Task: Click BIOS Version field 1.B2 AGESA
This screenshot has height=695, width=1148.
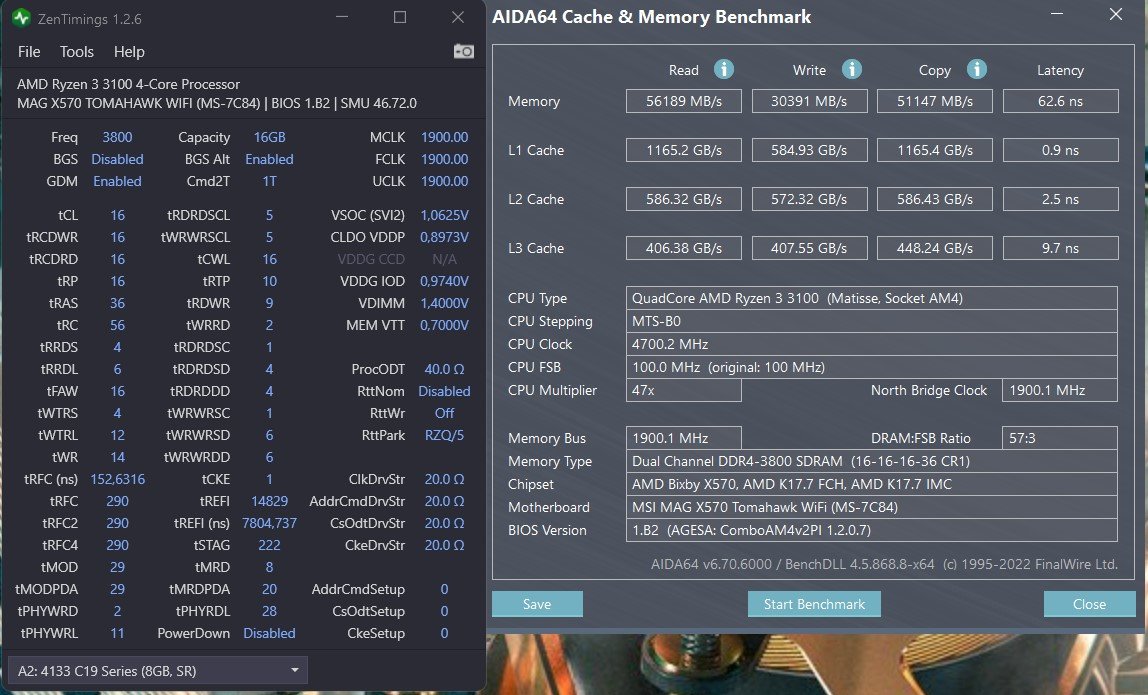Action: pos(871,530)
